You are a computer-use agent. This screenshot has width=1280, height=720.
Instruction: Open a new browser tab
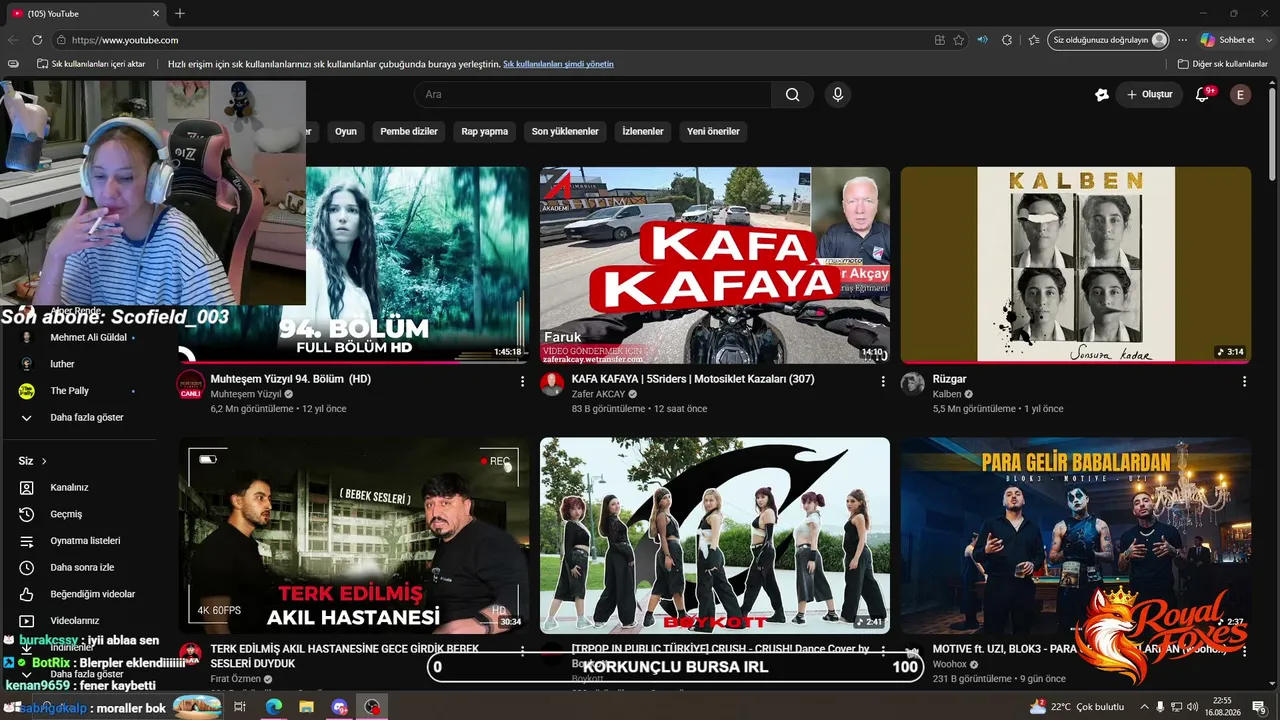pyautogui.click(x=180, y=14)
